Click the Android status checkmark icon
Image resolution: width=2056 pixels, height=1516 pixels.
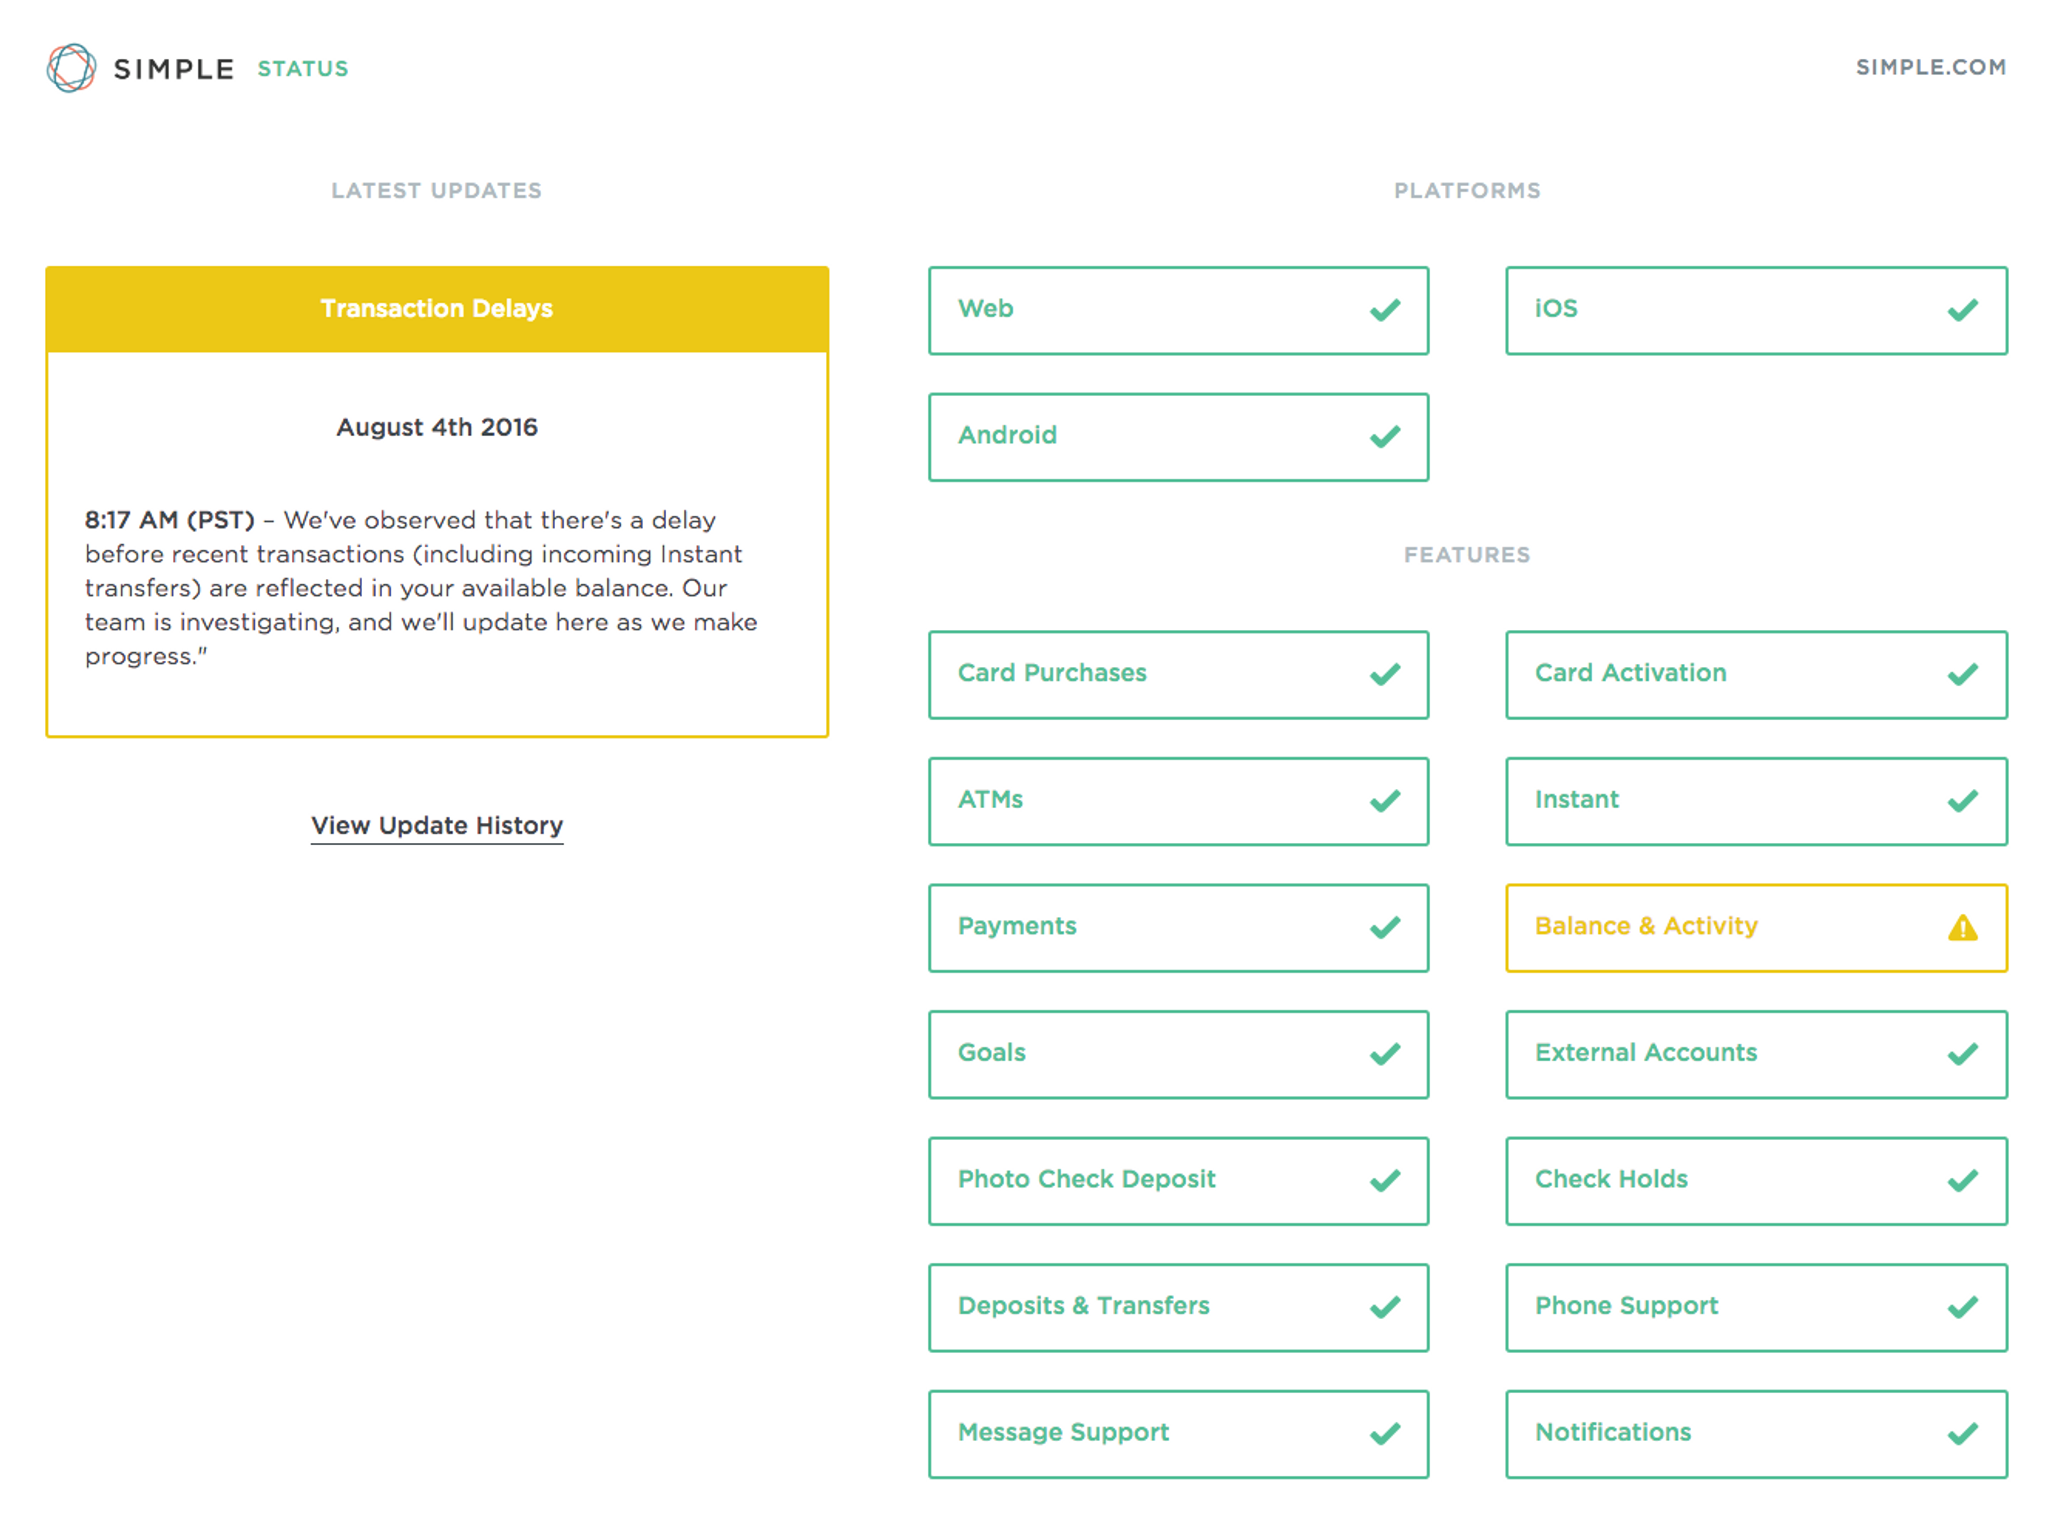pyautogui.click(x=1385, y=437)
